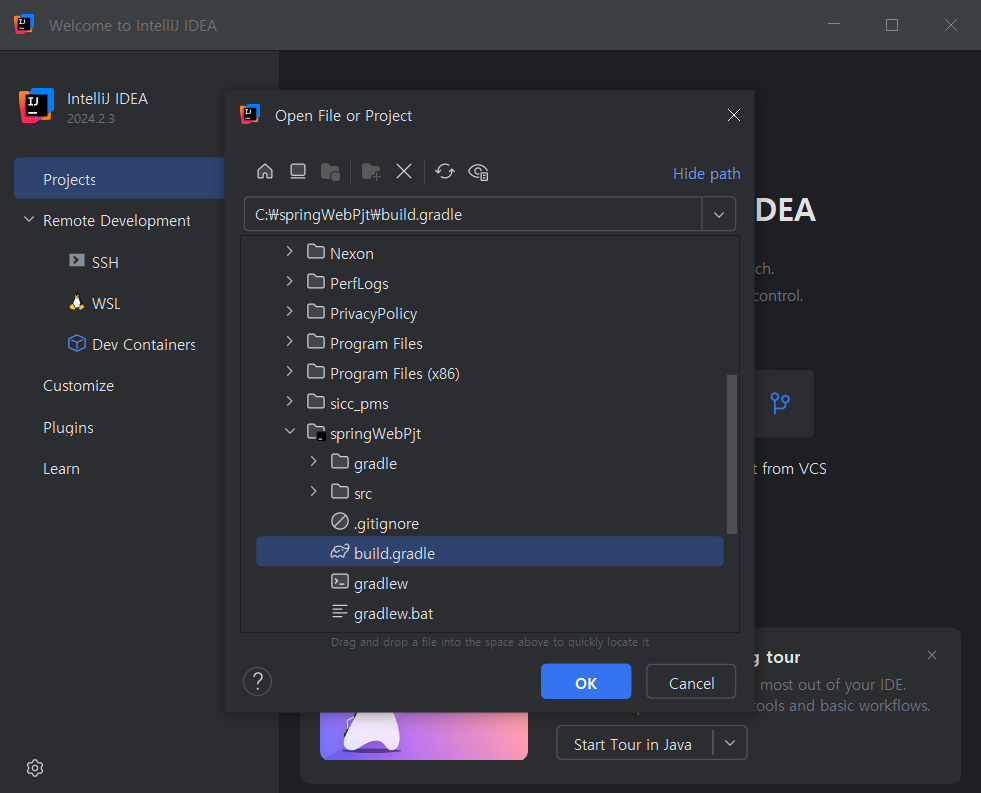981x793 pixels.
Task: Expand the gradle folder
Action: (x=313, y=462)
